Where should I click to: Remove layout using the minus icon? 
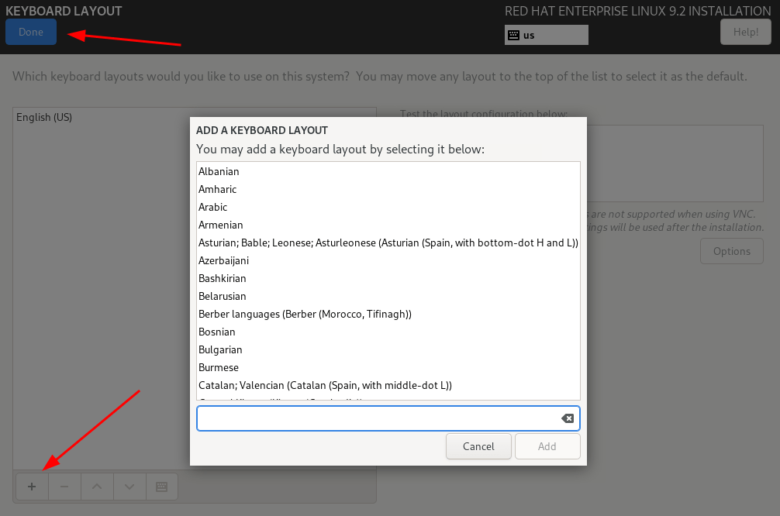click(64, 487)
